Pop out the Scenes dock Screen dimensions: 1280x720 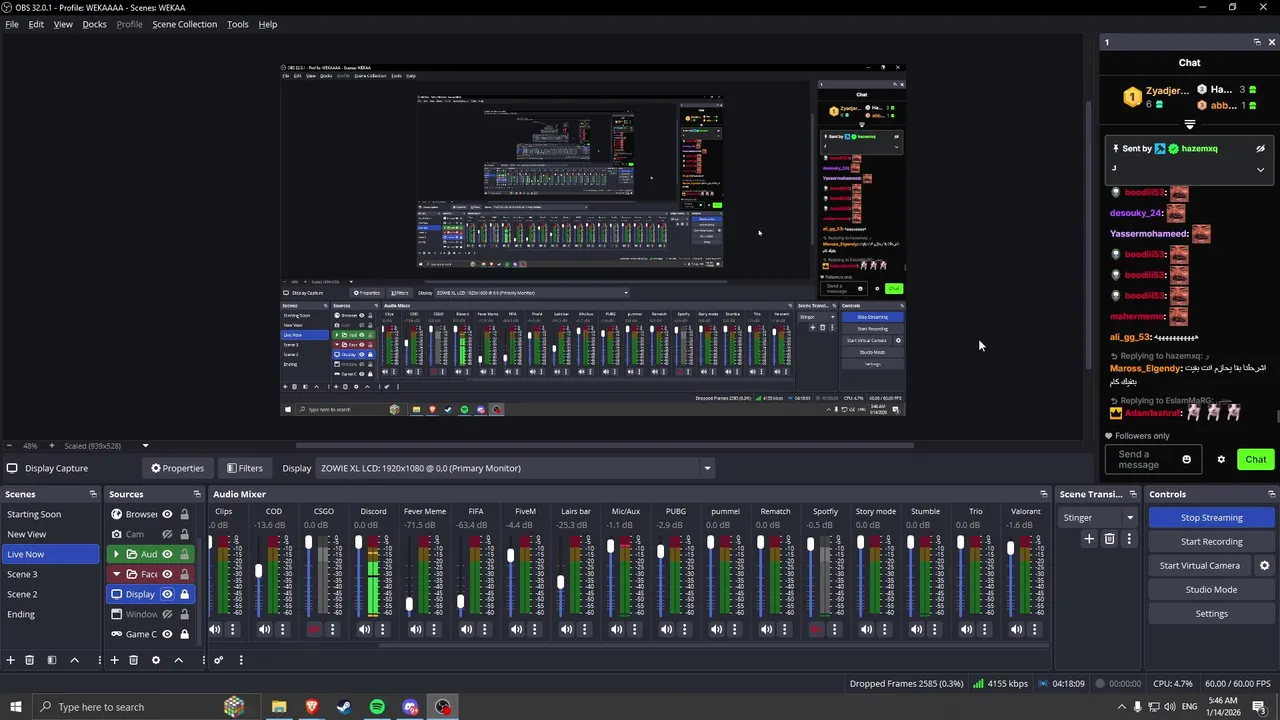pos(93,494)
